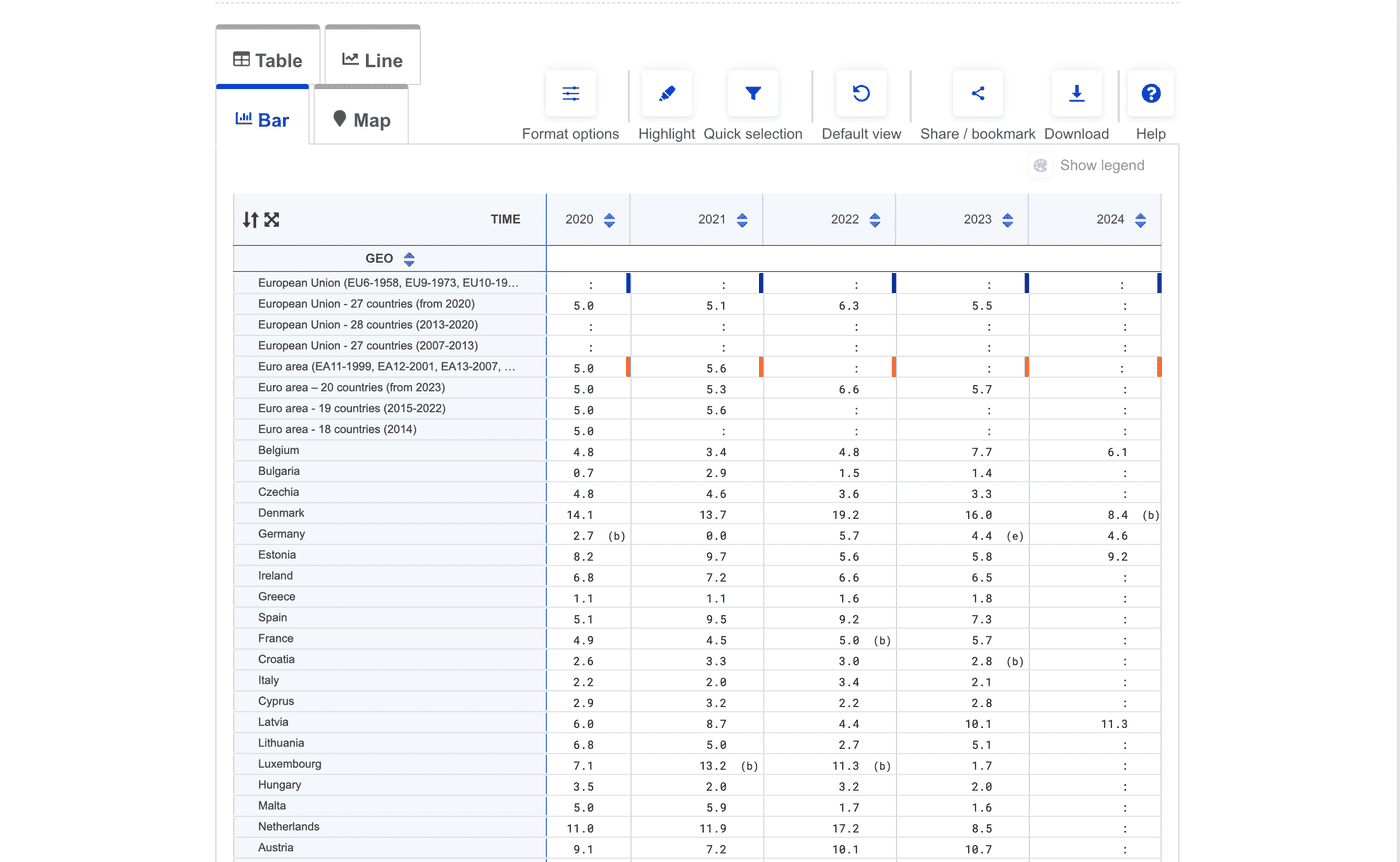Click the expand table fullscreen icon

[272, 220]
